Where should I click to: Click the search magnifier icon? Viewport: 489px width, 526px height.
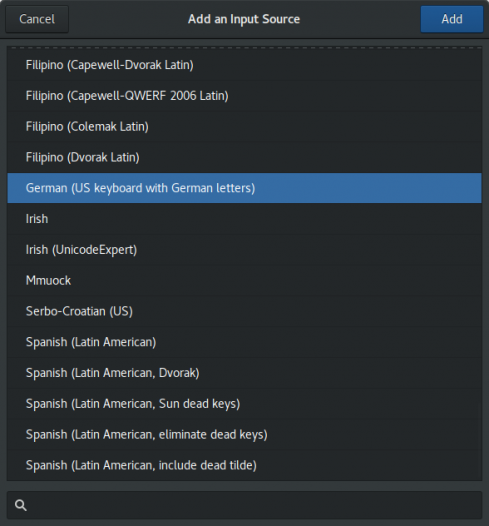(x=21, y=505)
